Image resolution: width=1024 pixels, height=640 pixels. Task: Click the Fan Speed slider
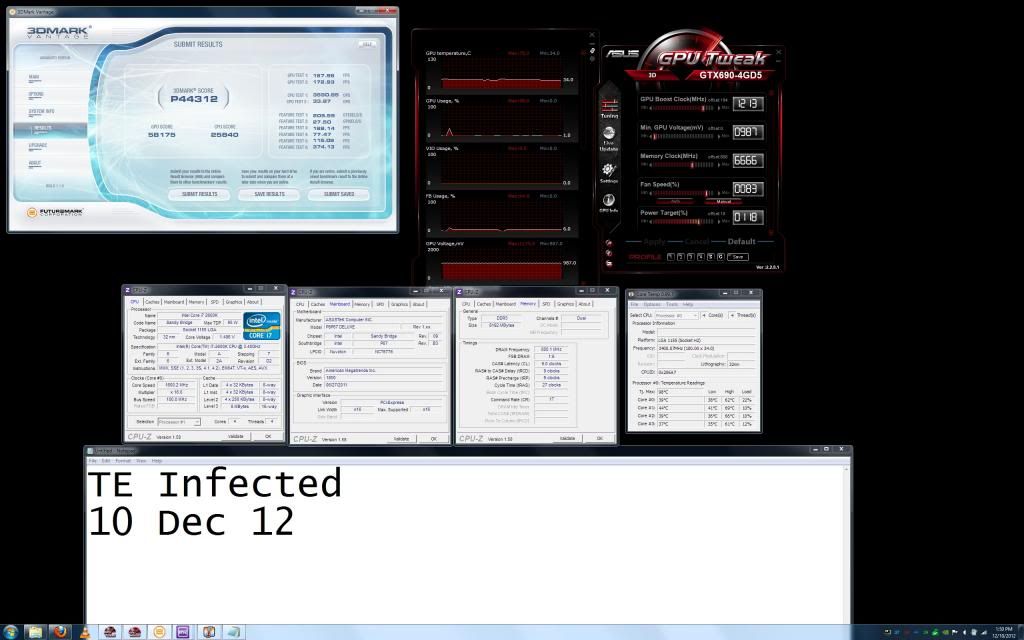click(685, 193)
